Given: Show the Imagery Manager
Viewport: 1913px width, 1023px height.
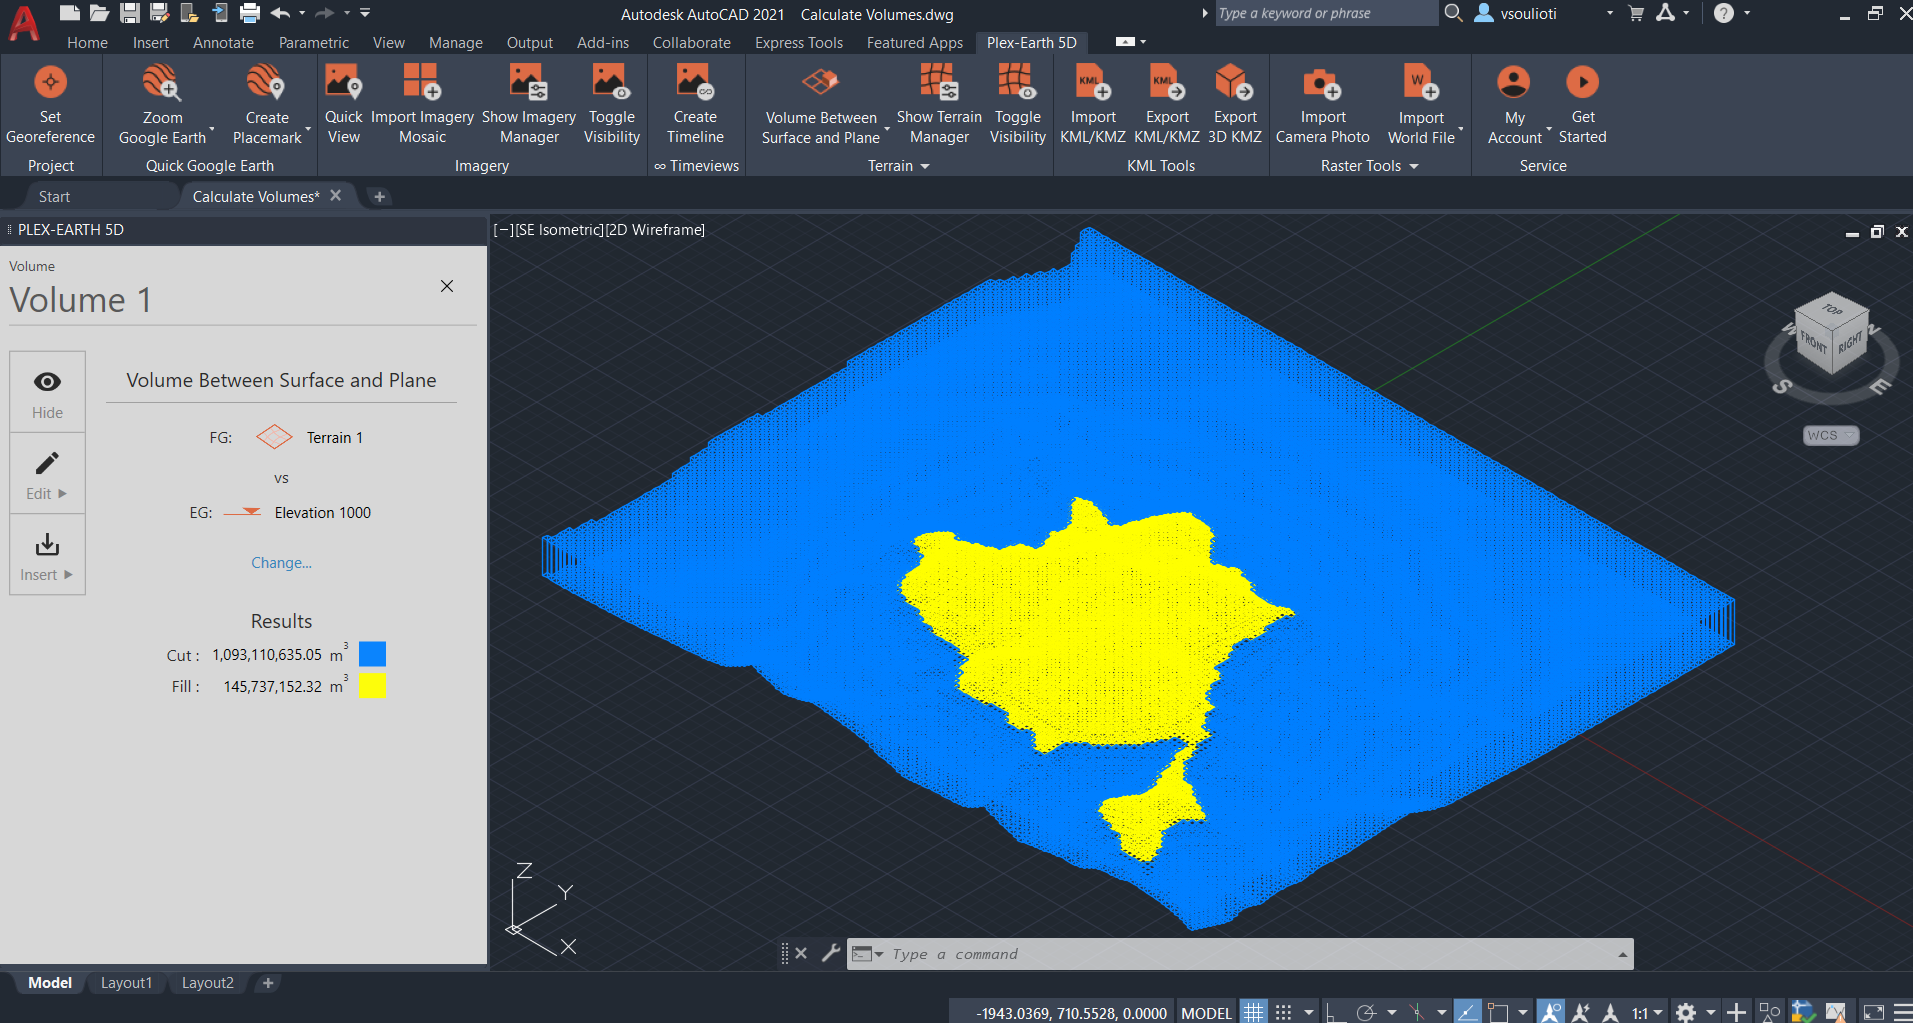Looking at the screenshot, I should coord(529,104).
